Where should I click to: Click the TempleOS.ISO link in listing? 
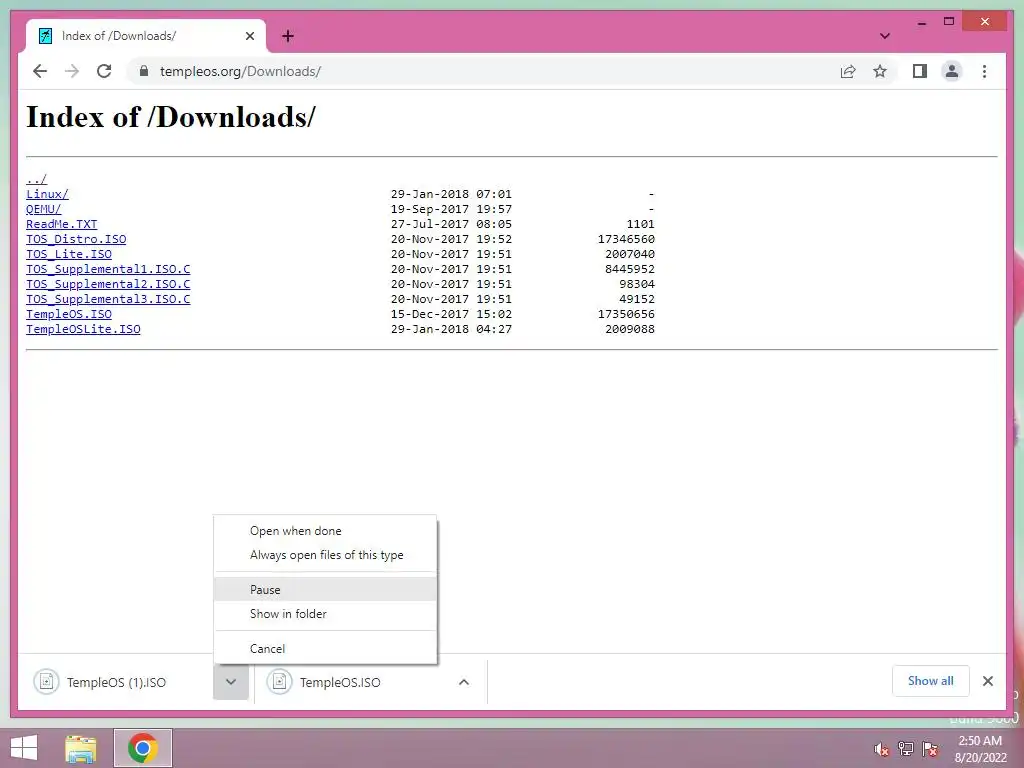(x=69, y=314)
